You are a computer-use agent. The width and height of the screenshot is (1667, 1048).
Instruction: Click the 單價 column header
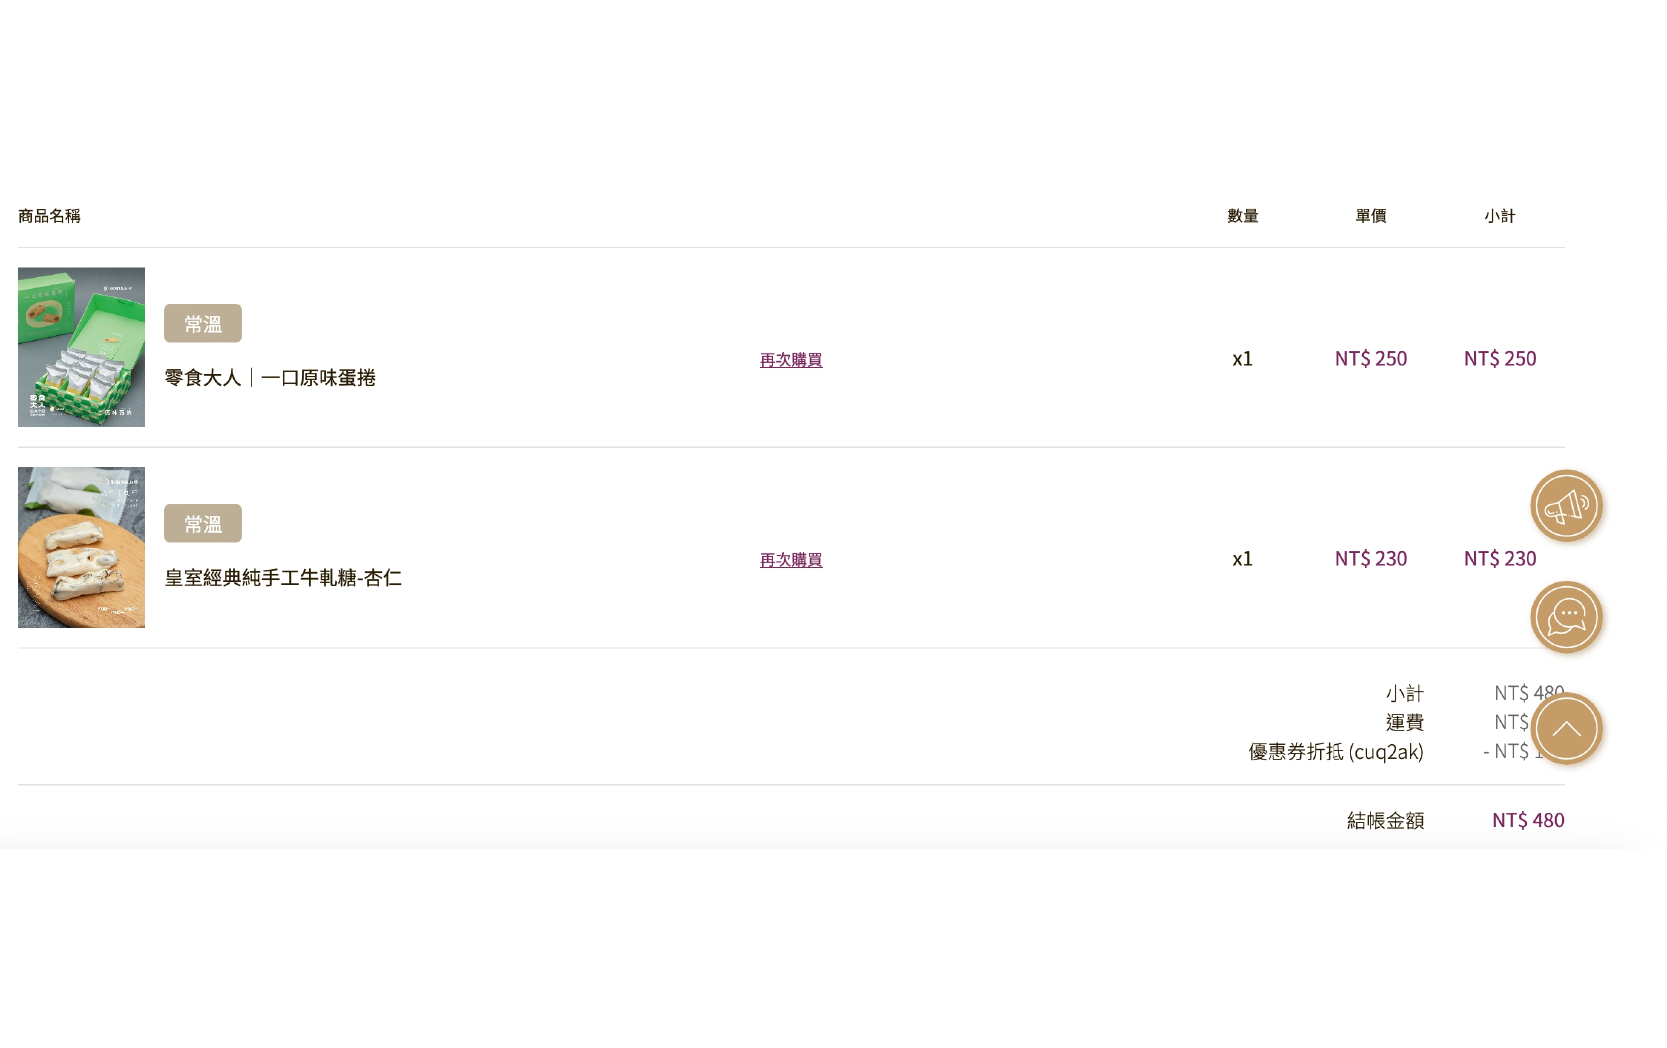click(x=1371, y=216)
